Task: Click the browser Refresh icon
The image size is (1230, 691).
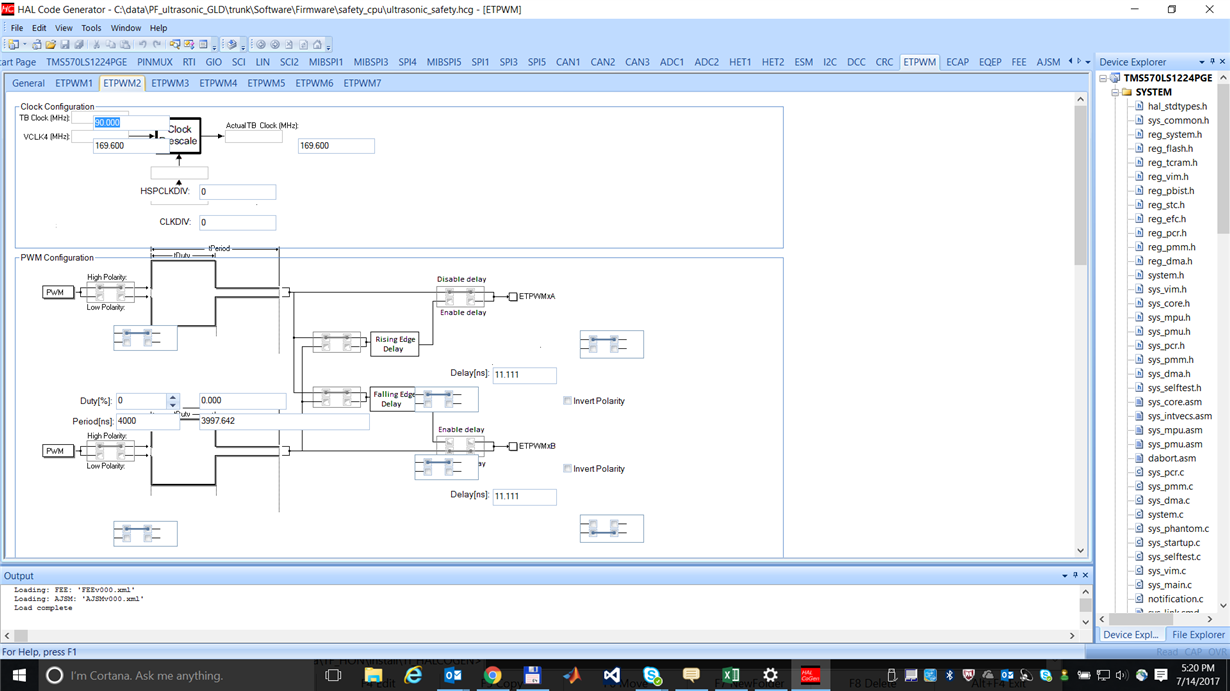Action: tap(303, 44)
